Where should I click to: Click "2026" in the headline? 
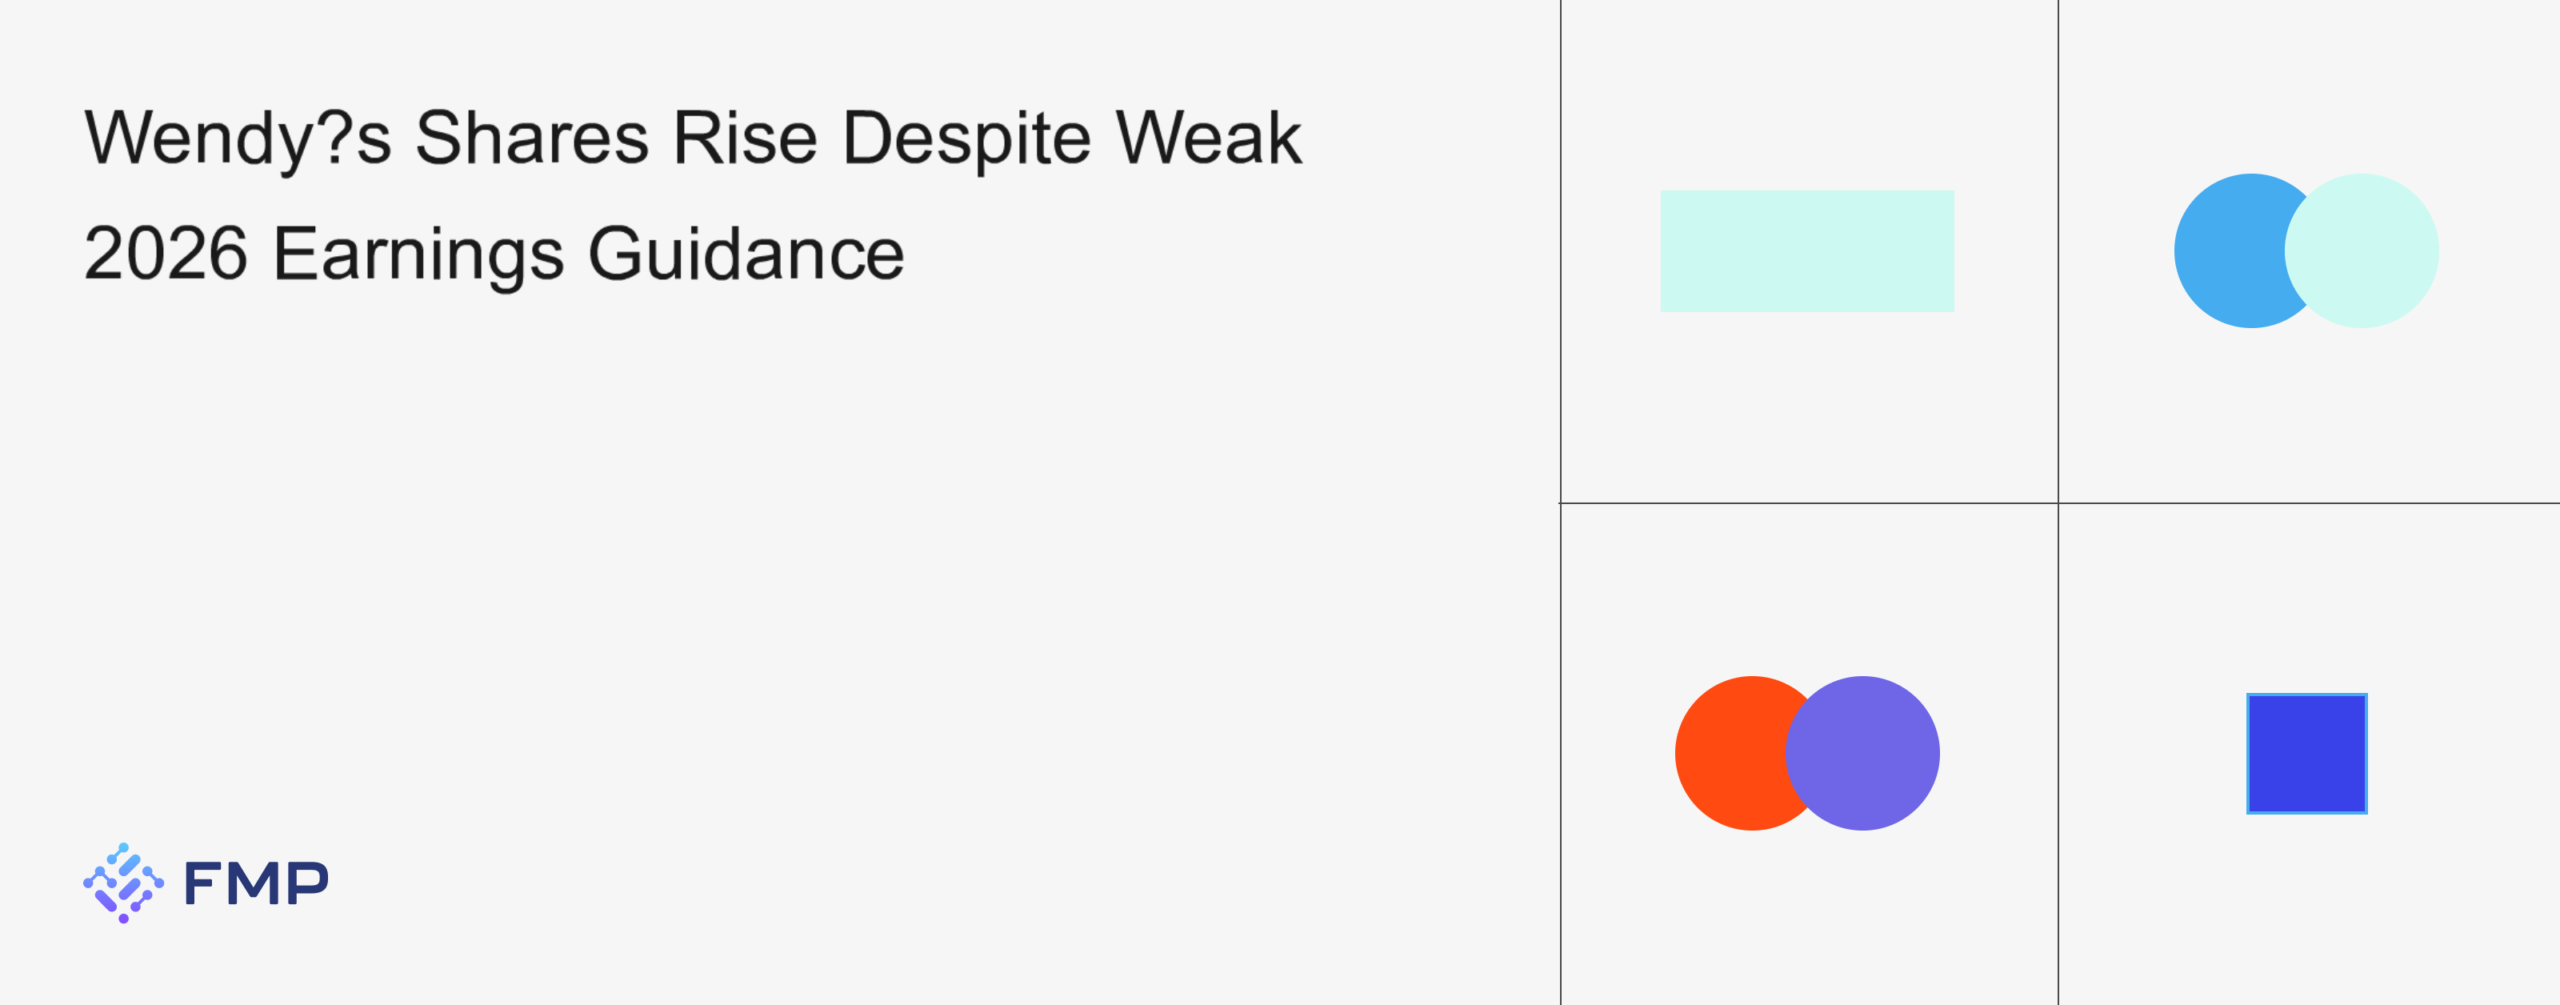(x=166, y=254)
